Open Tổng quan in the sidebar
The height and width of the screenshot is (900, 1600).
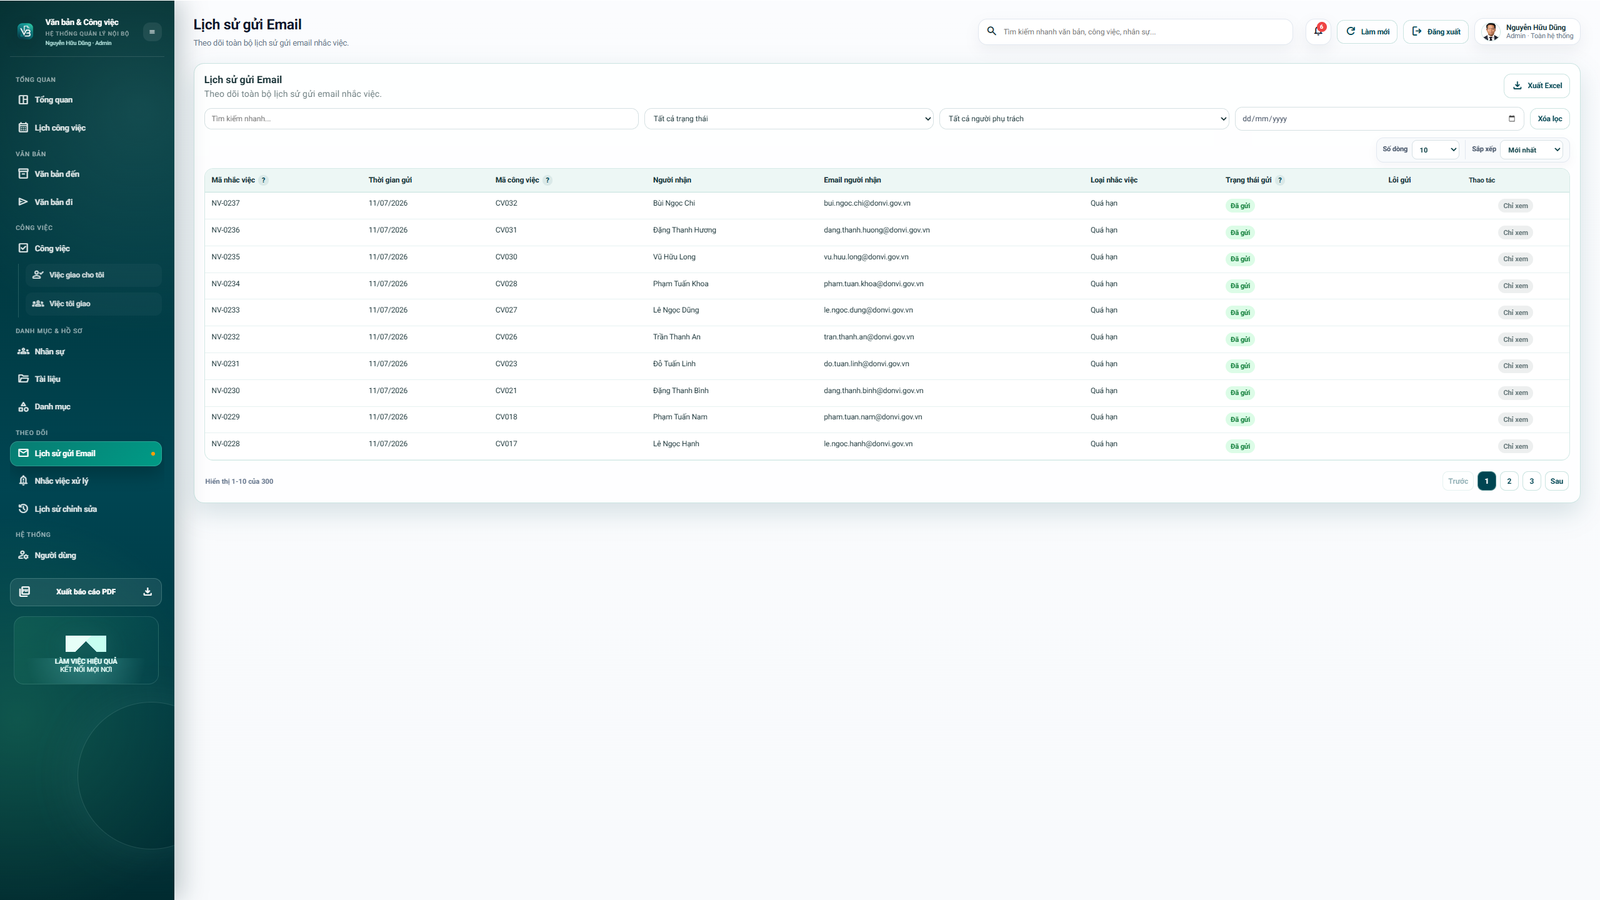point(86,100)
